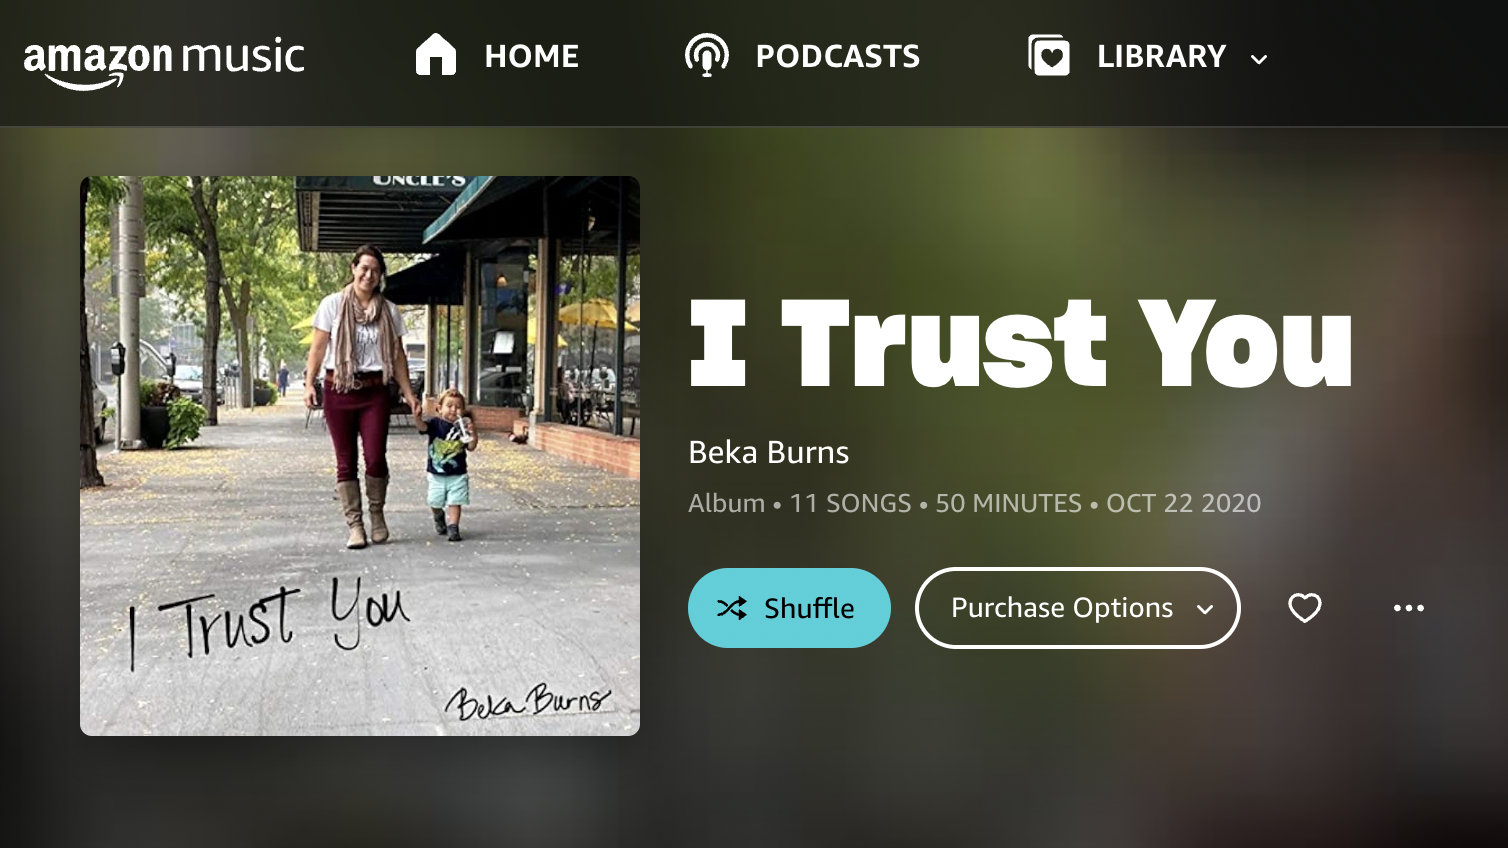Open the Purchase Options dropdown
The image size is (1508, 848).
point(1078,608)
